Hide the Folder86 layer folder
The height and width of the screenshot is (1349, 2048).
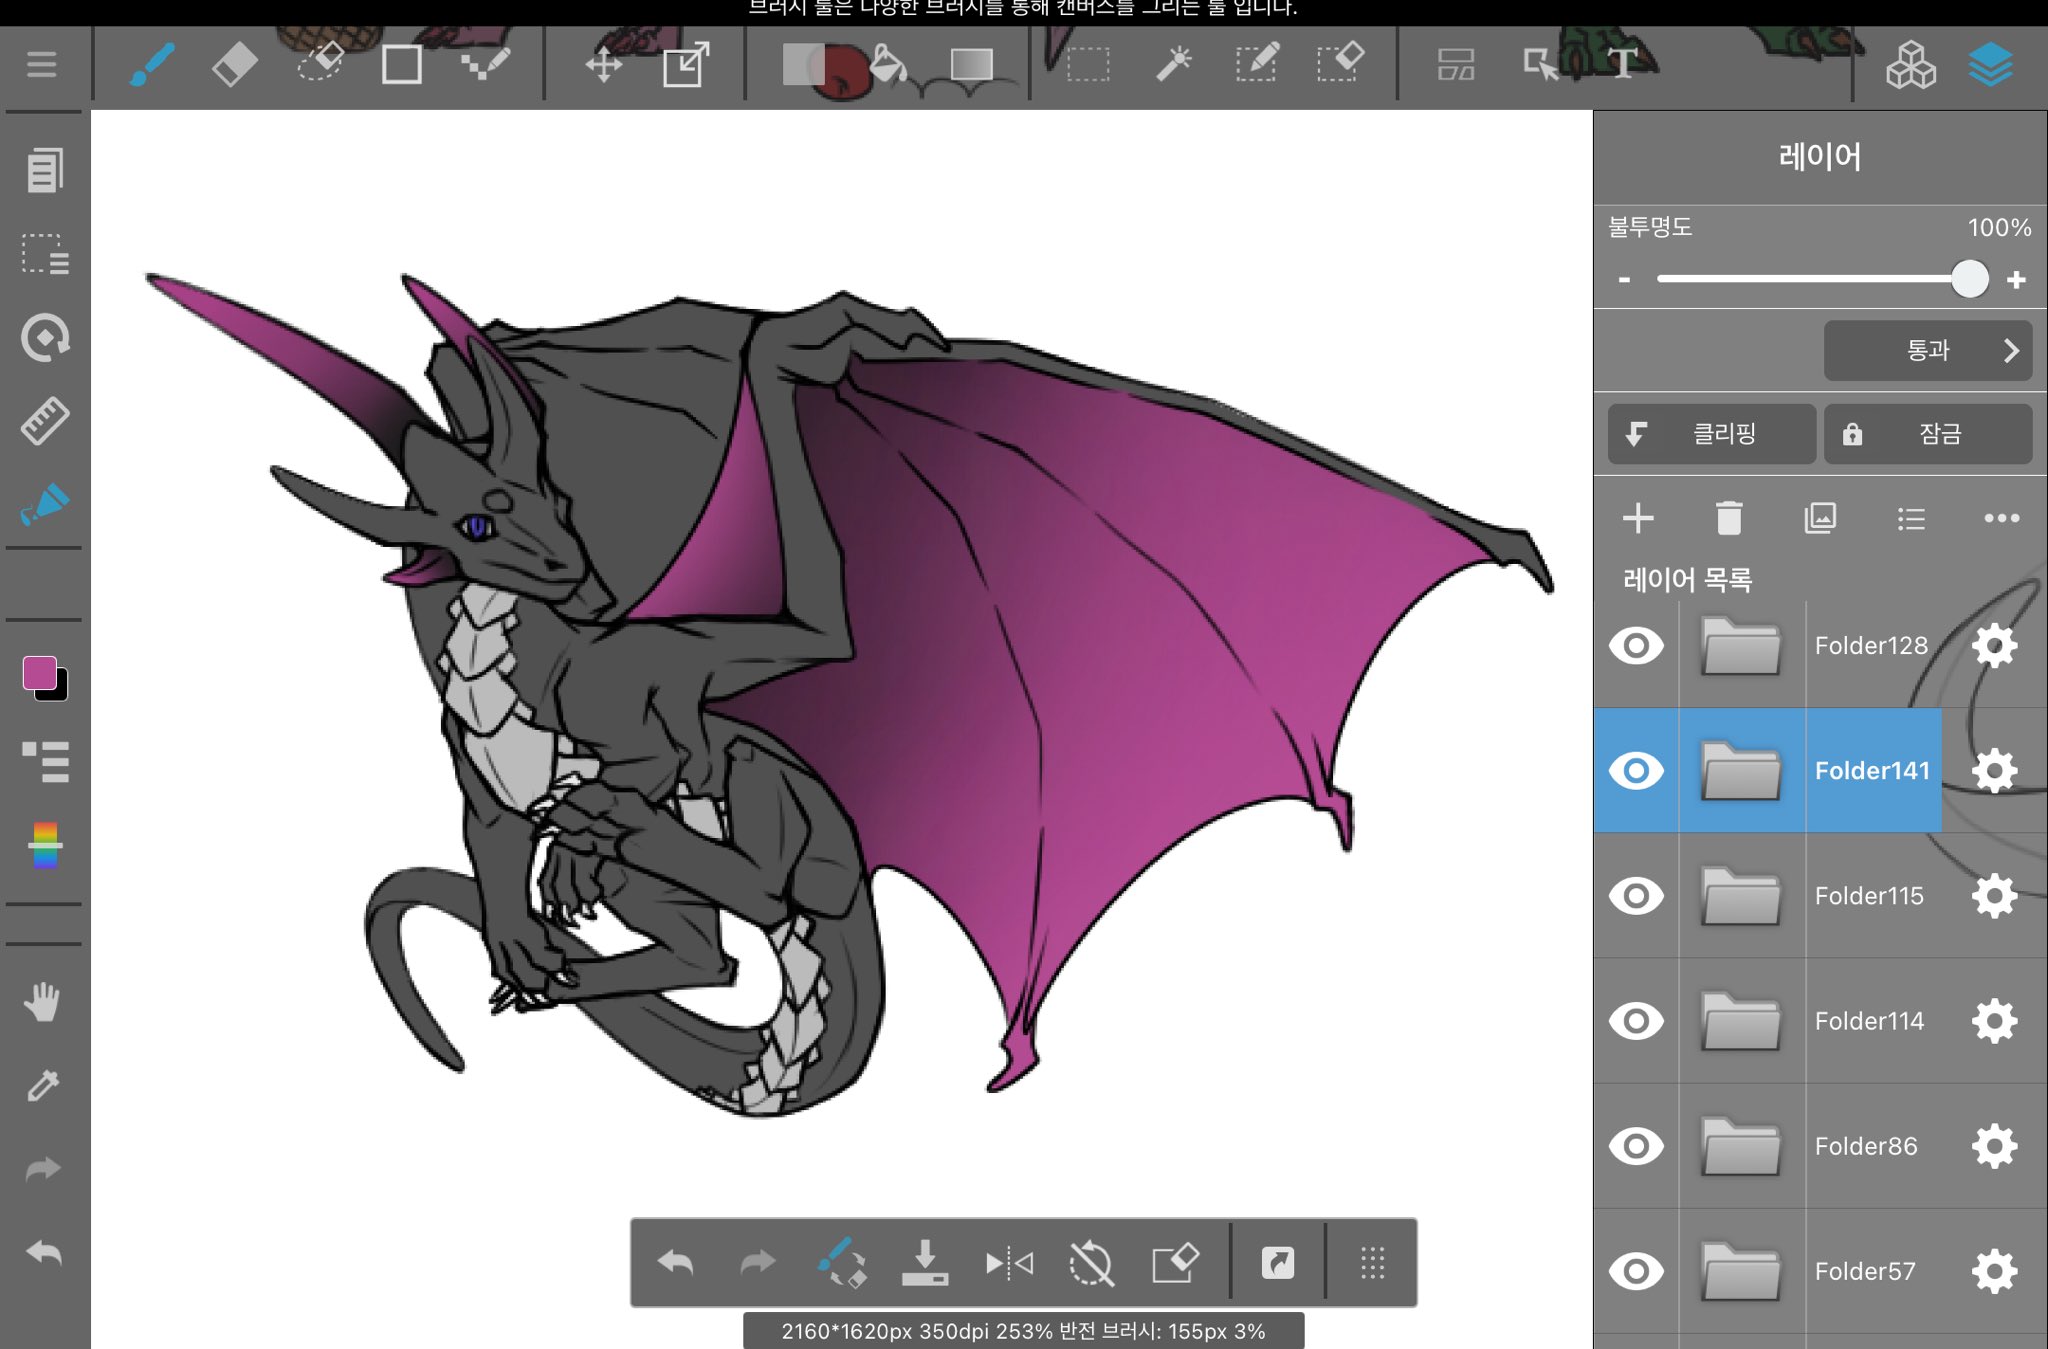pyautogui.click(x=1636, y=1146)
